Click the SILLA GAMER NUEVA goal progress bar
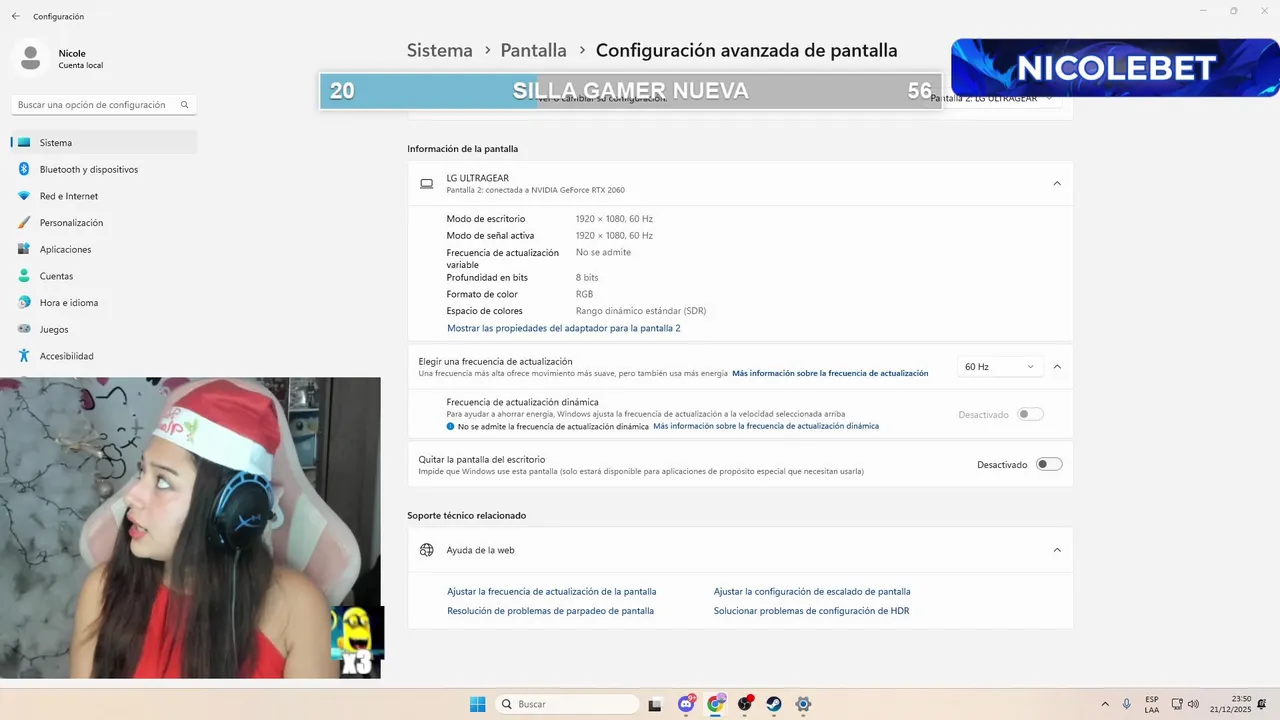The width and height of the screenshot is (1280, 720). pos(630,91)
